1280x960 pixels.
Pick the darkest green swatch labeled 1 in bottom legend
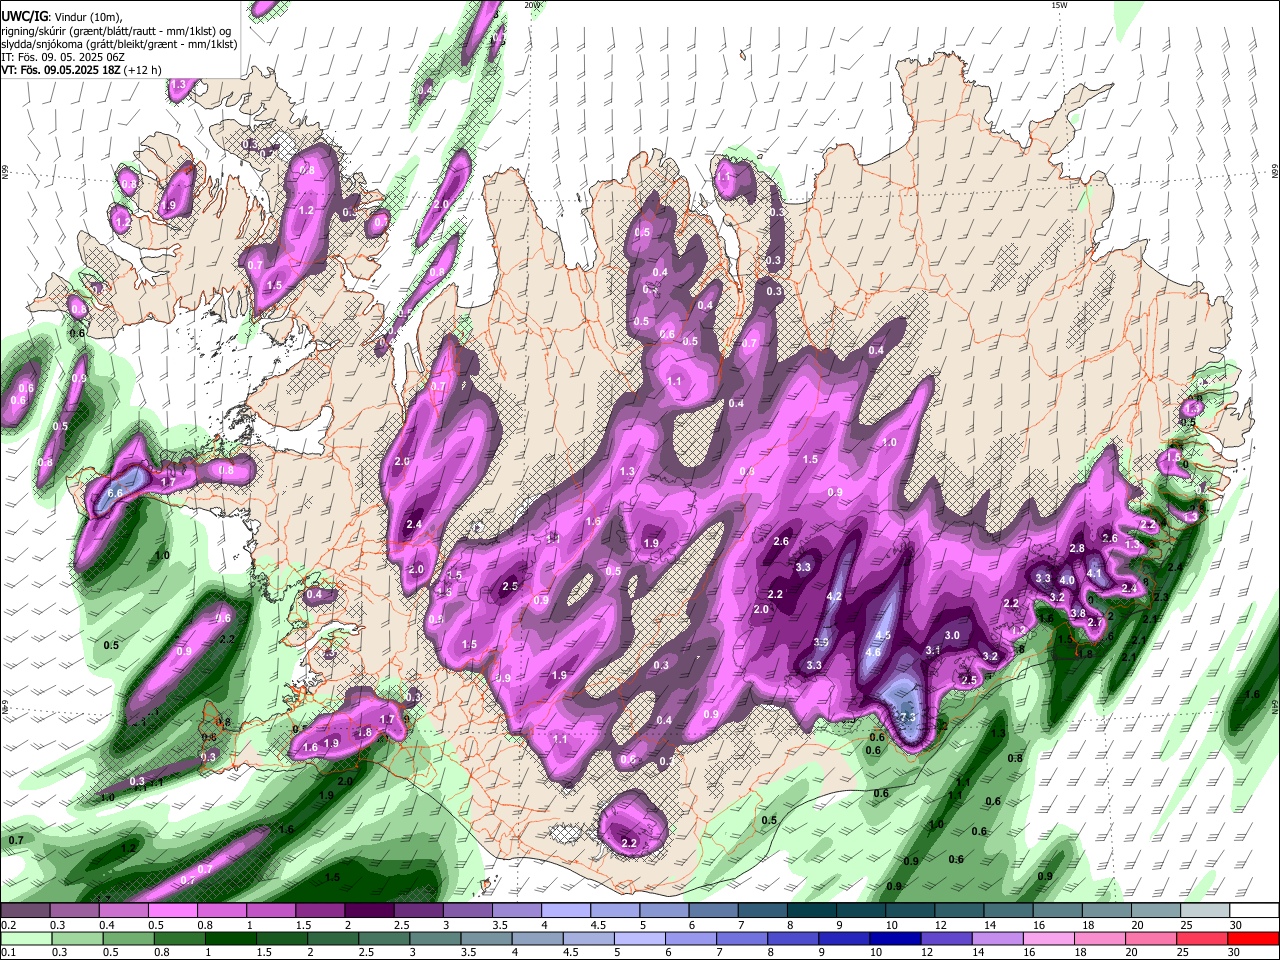229,938
